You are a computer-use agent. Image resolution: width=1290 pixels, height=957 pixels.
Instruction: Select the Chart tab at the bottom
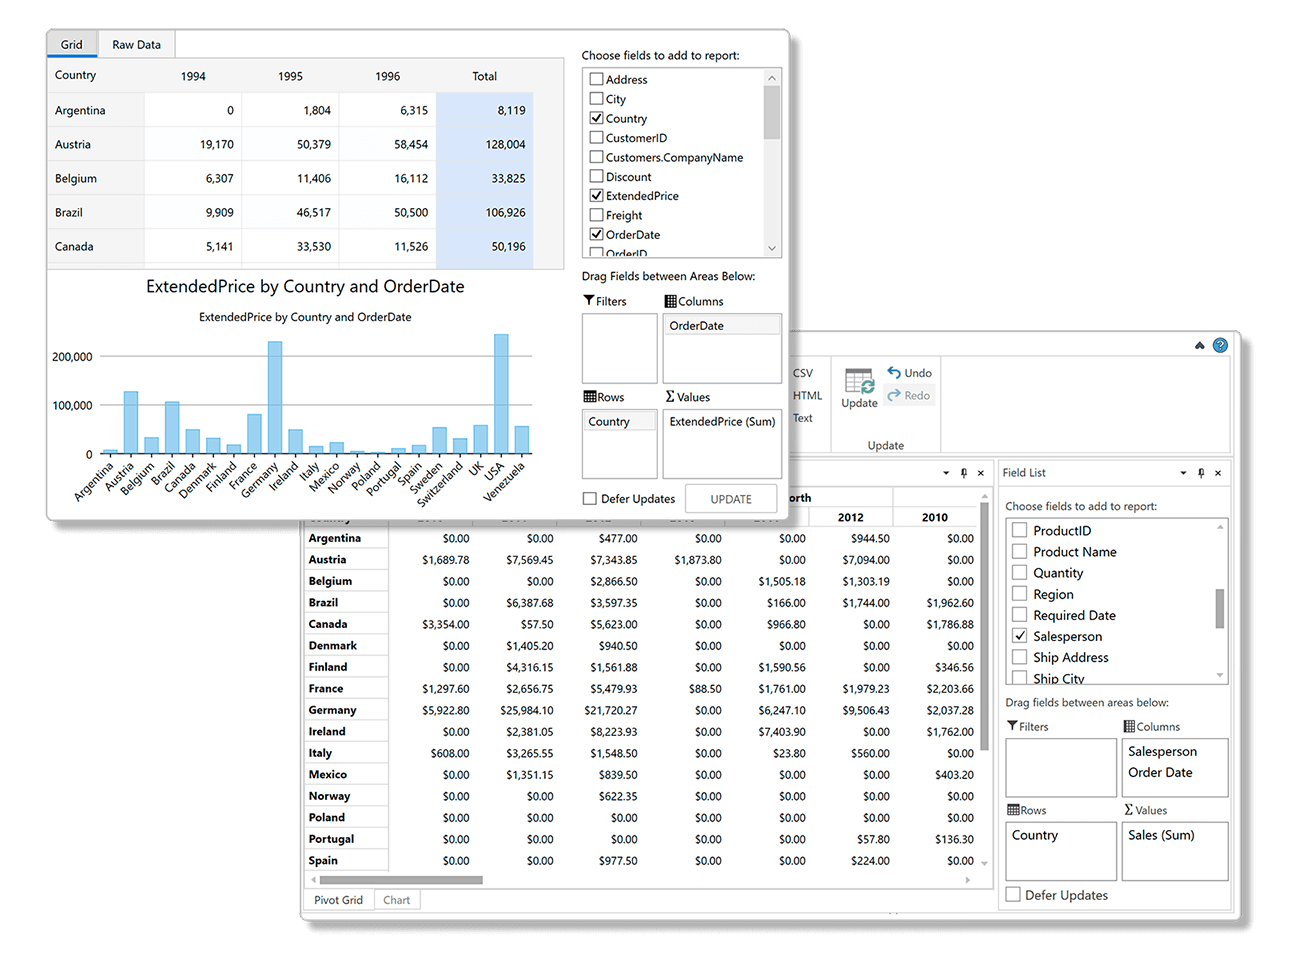396,899
